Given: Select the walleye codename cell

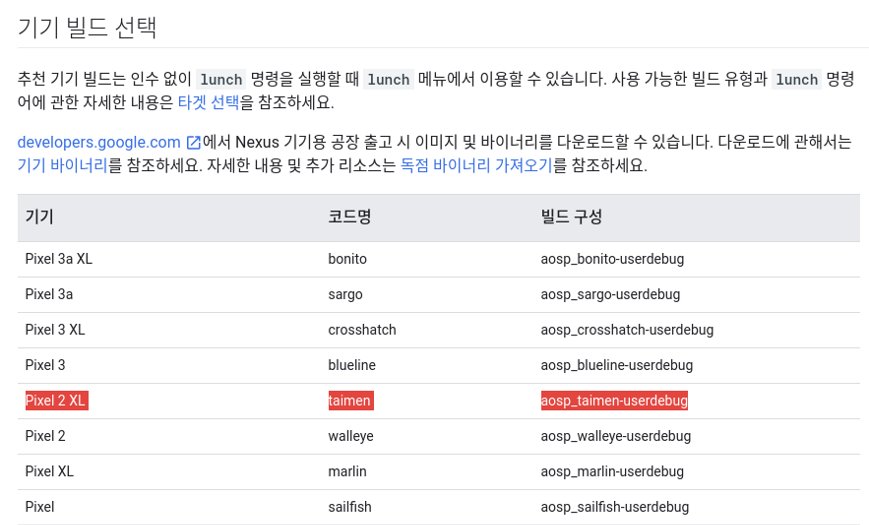Looking at the screenshot, I should [351, 436].
